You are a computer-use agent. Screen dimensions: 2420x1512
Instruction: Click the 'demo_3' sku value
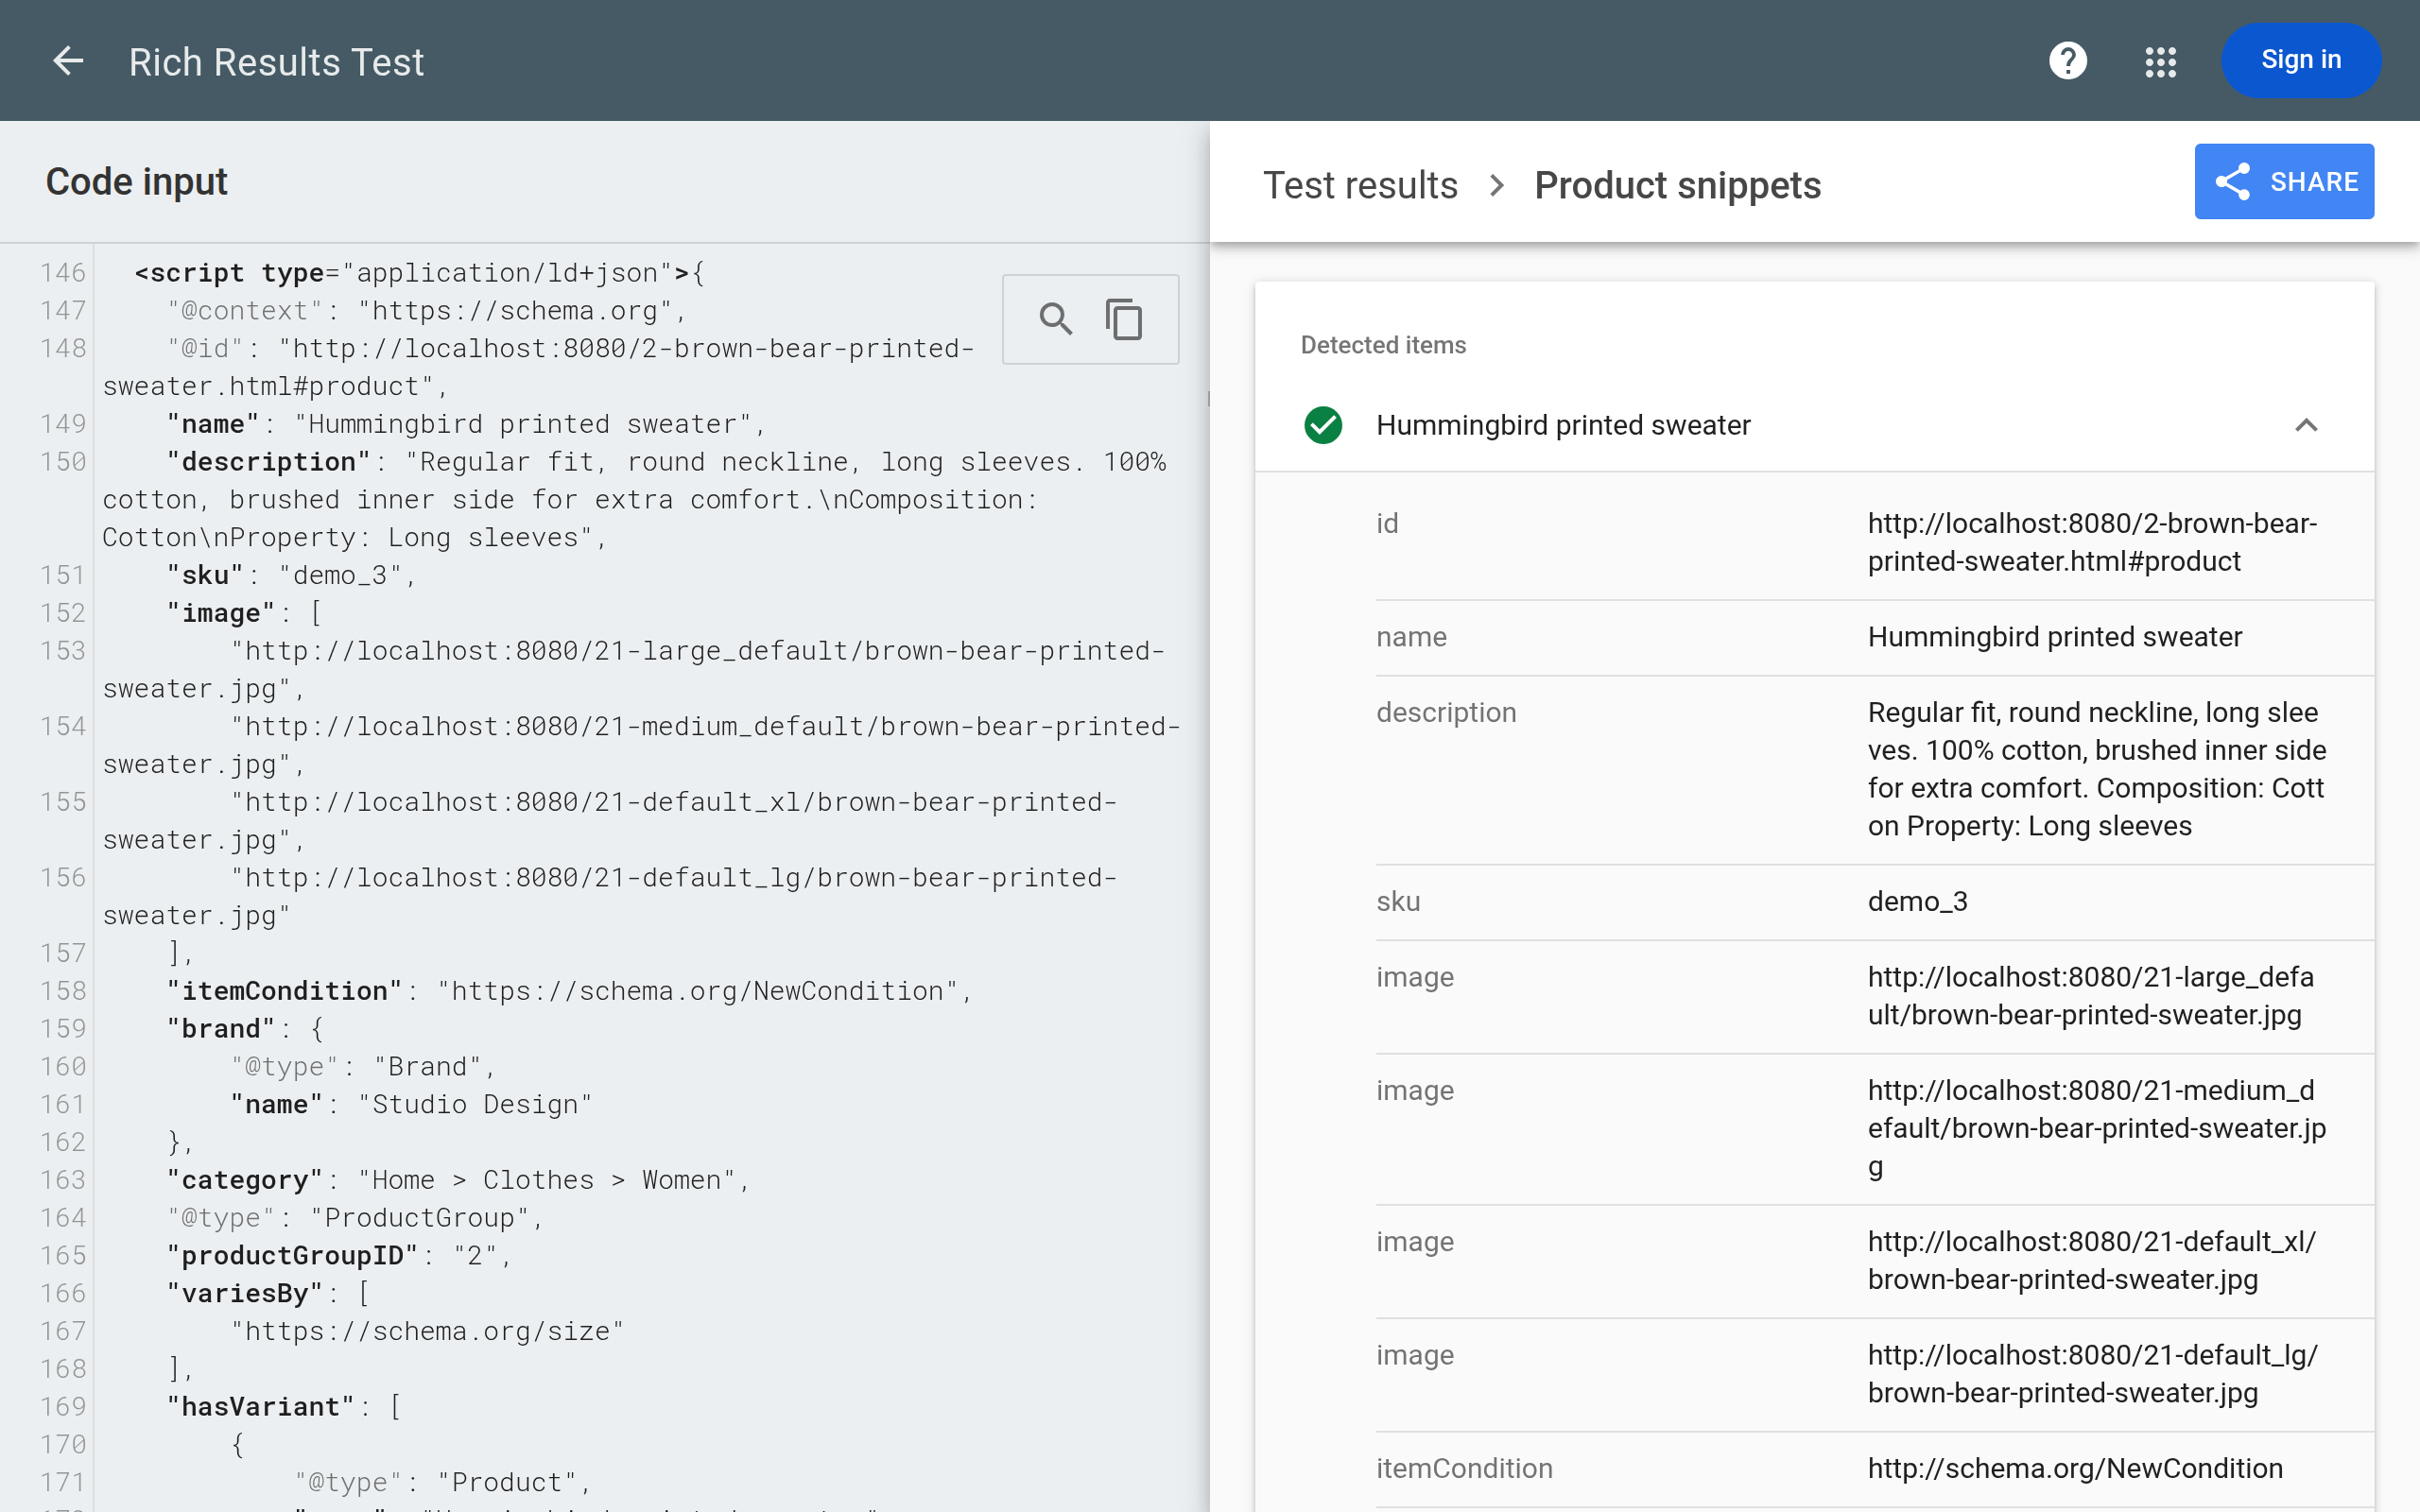pos(1917,901)
